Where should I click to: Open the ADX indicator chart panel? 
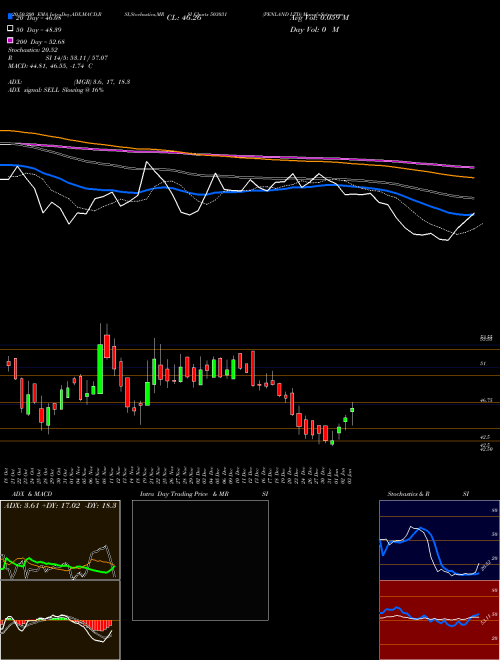(60, 540)
